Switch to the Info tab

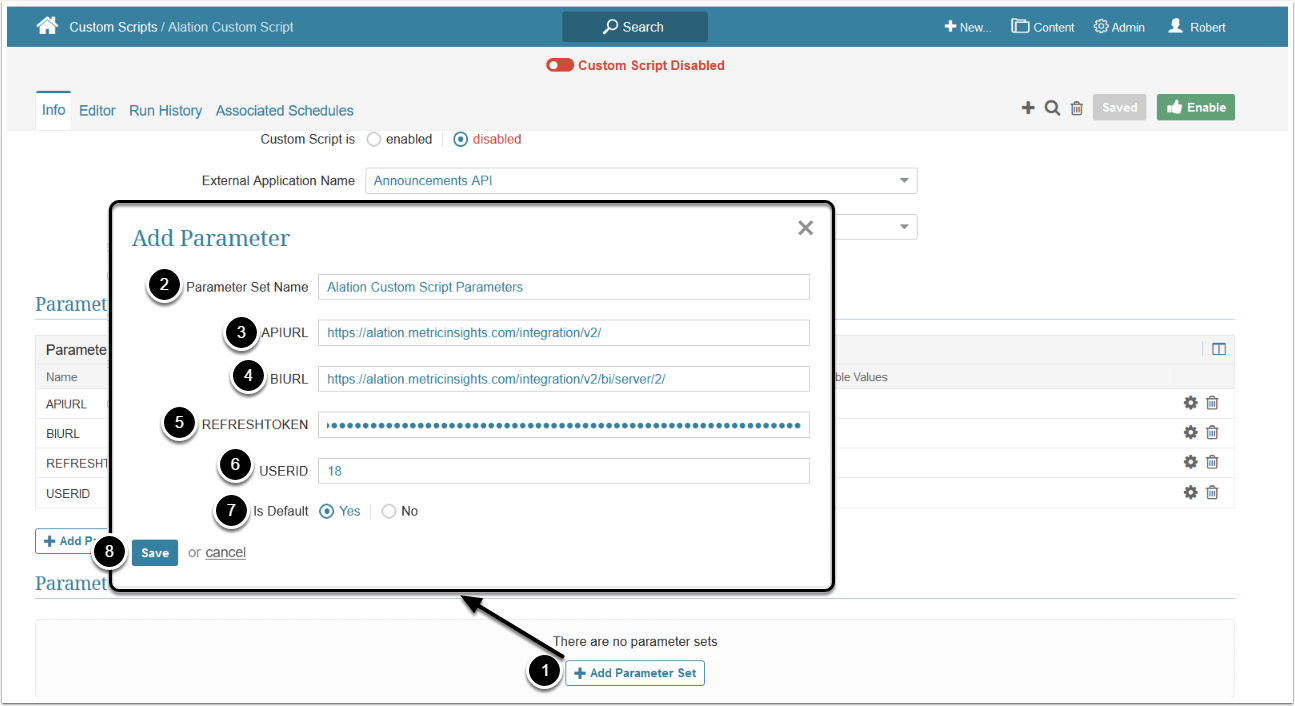coord(54,110)
